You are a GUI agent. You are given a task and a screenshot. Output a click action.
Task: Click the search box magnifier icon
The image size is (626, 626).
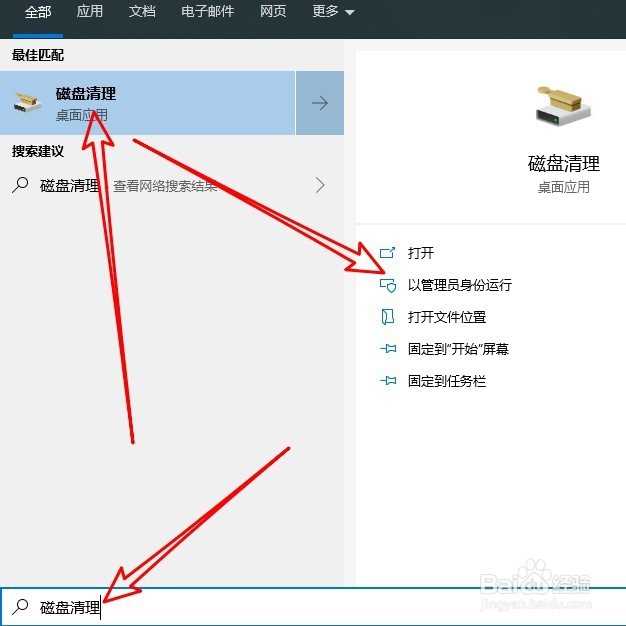(20, 607)
